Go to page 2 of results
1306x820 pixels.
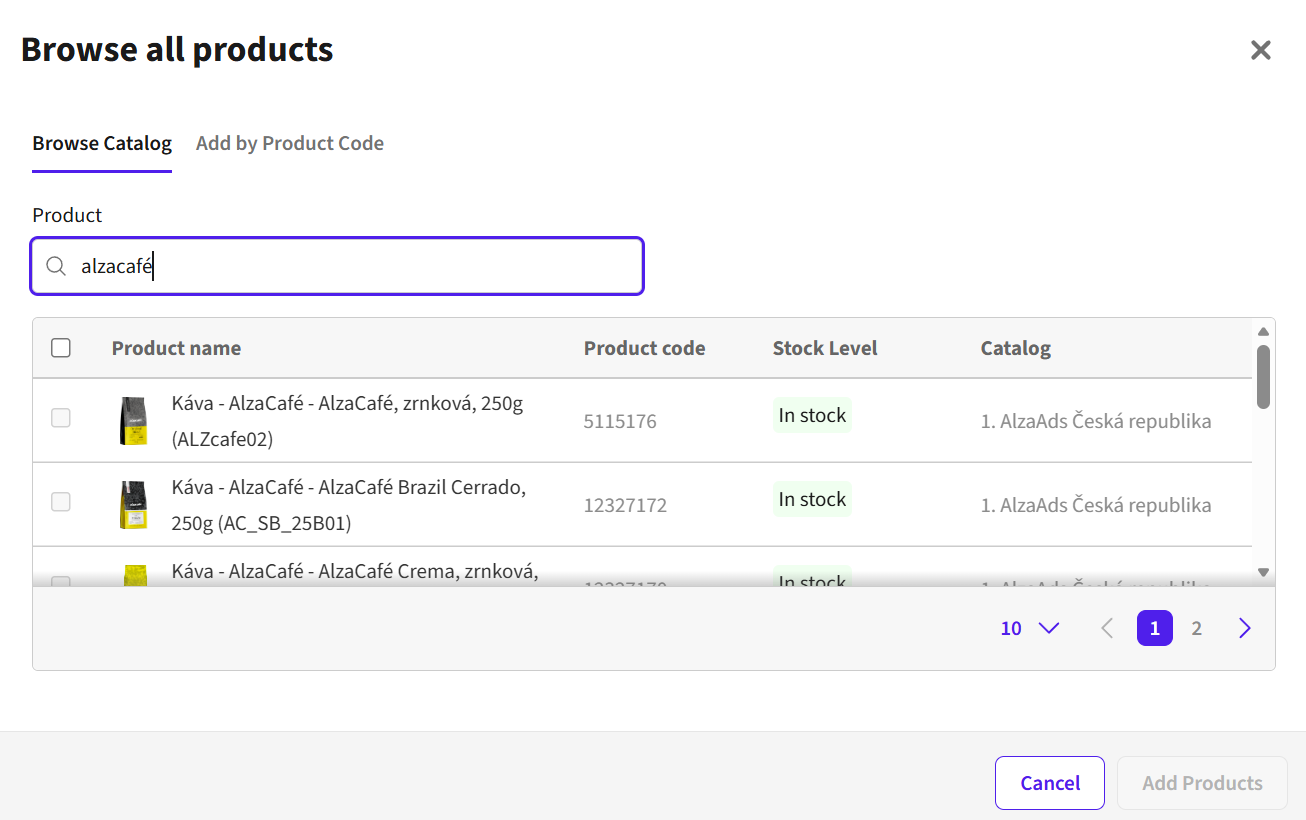click(x=1196, y=628)
